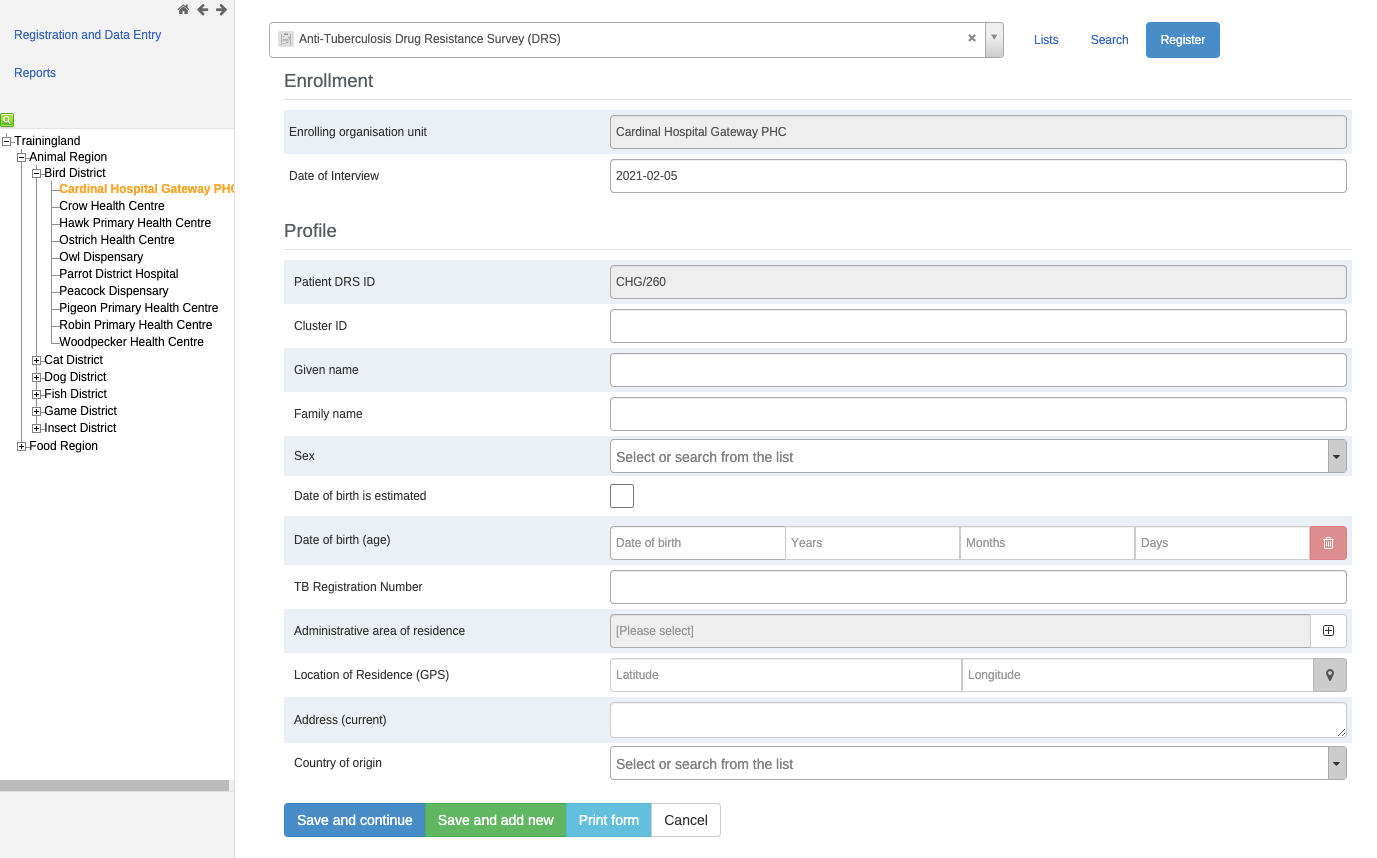Click Save and continue button

tap(355, 820)
